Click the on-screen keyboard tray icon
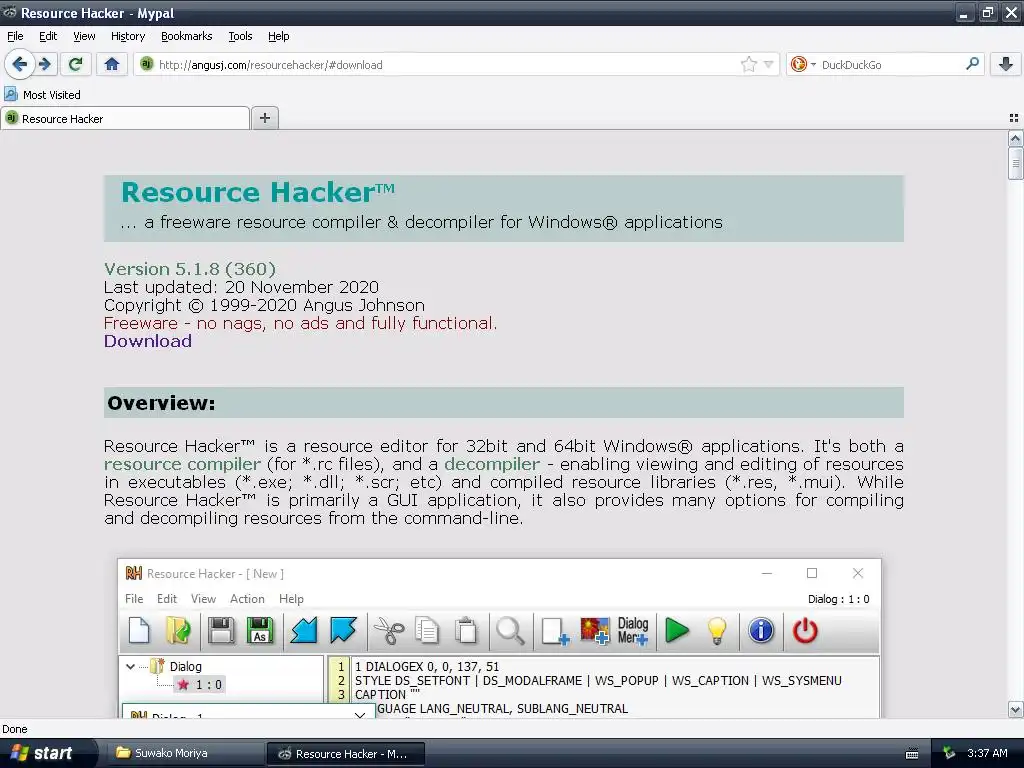Image resolution: width=1024 pixels, height=768 pixels. click(x=912, y=754)
